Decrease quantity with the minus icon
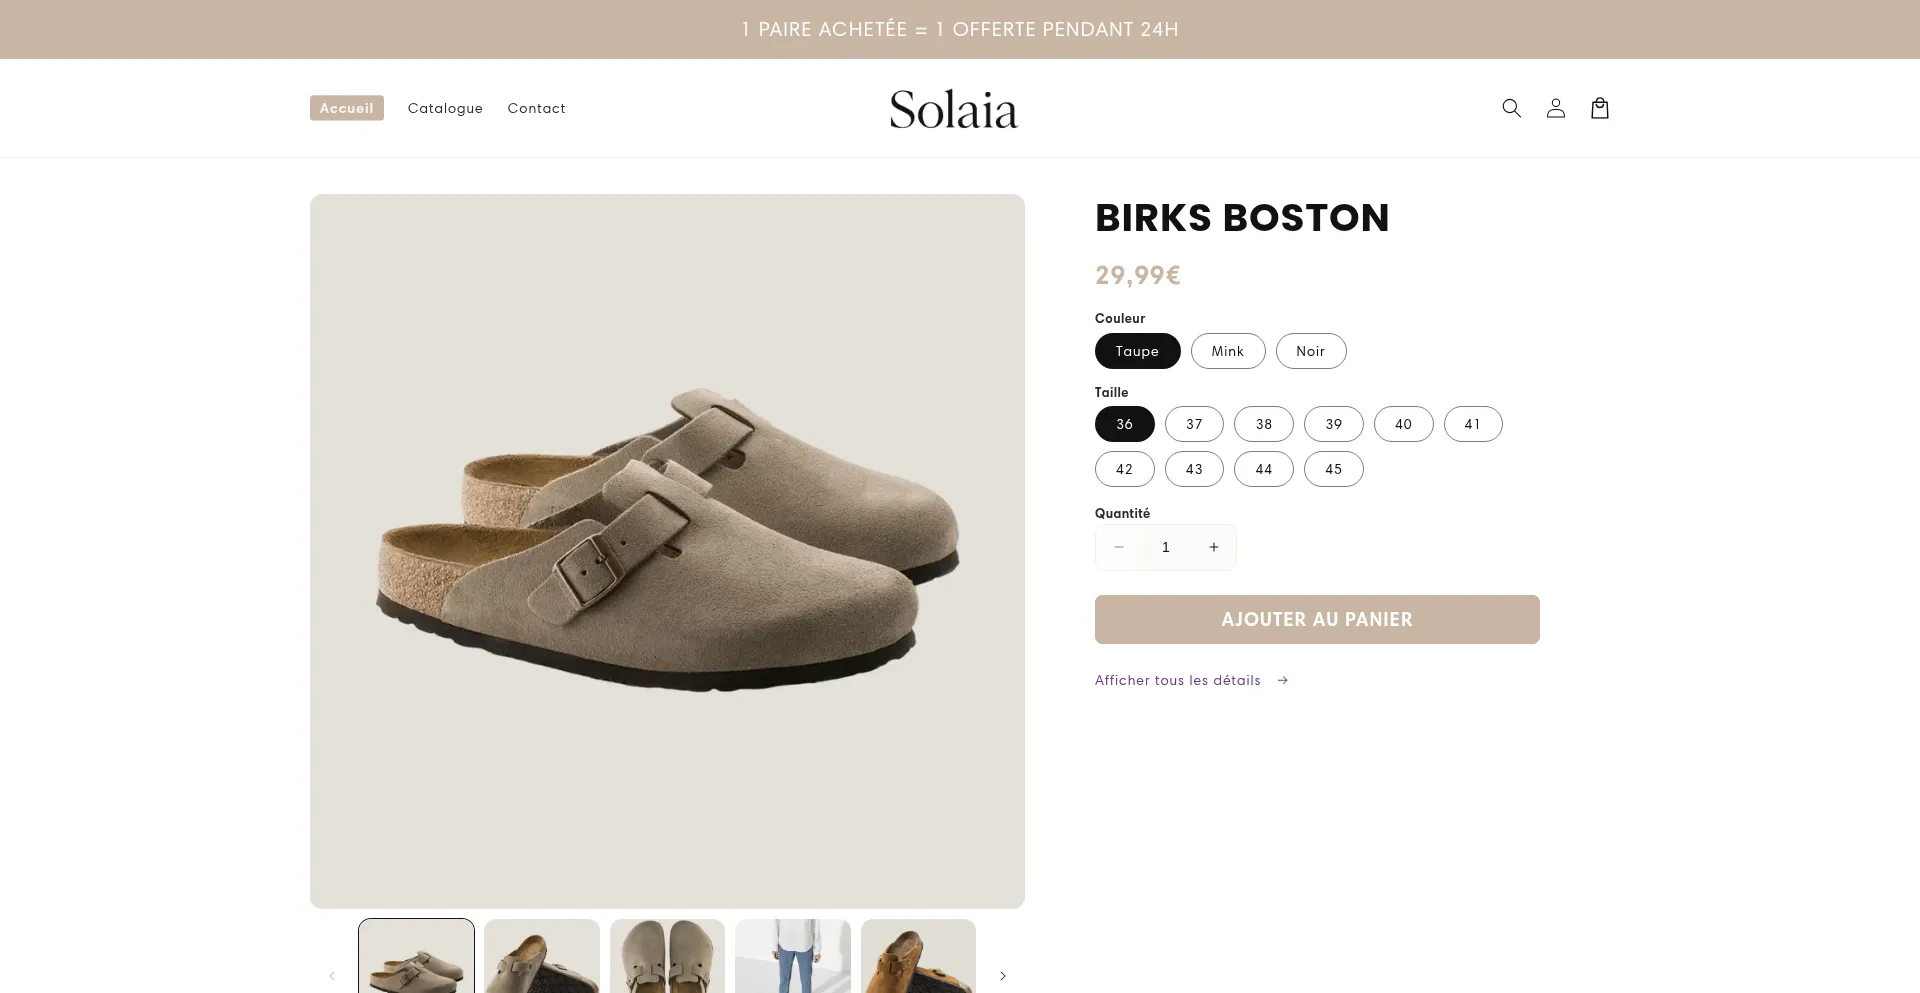The height and width of the screenshot is (993, 1920). [1118, 547]
